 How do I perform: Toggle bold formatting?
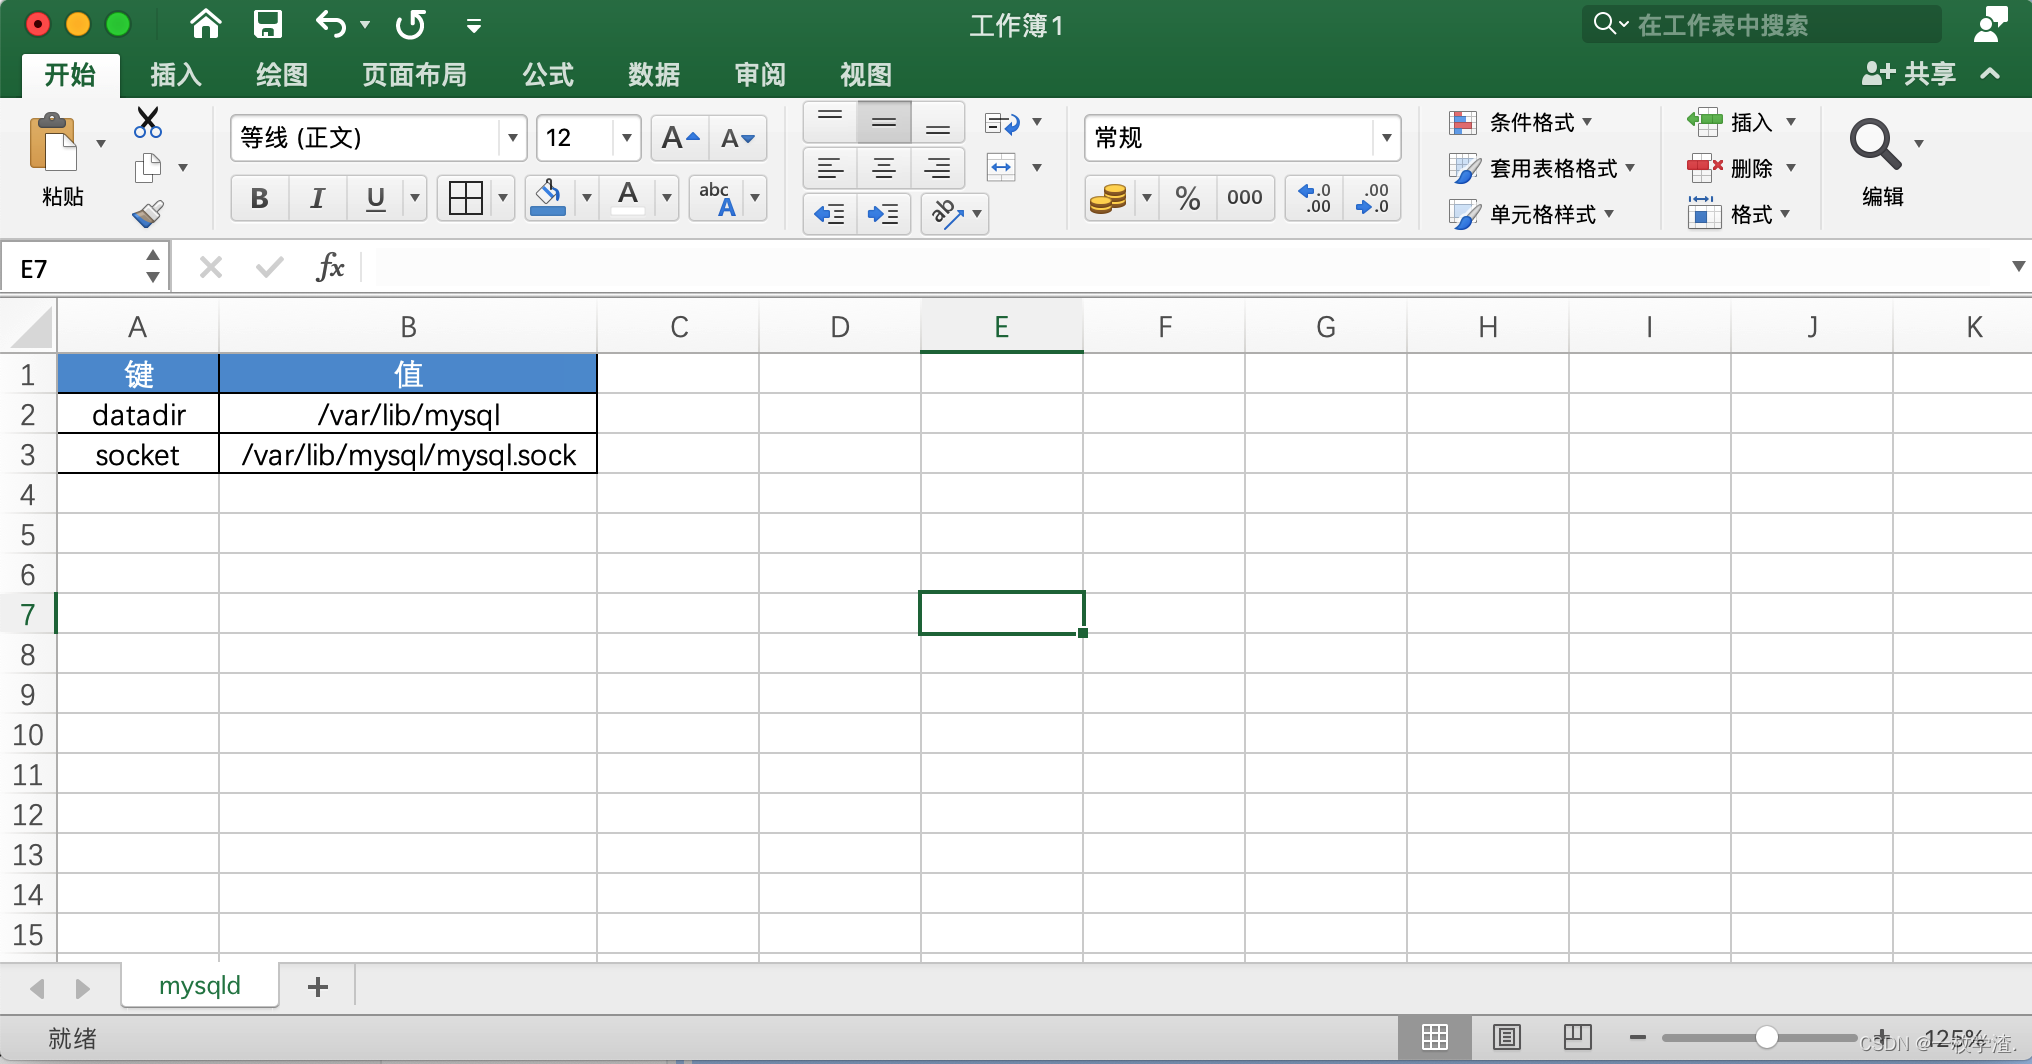coord(259,198)
